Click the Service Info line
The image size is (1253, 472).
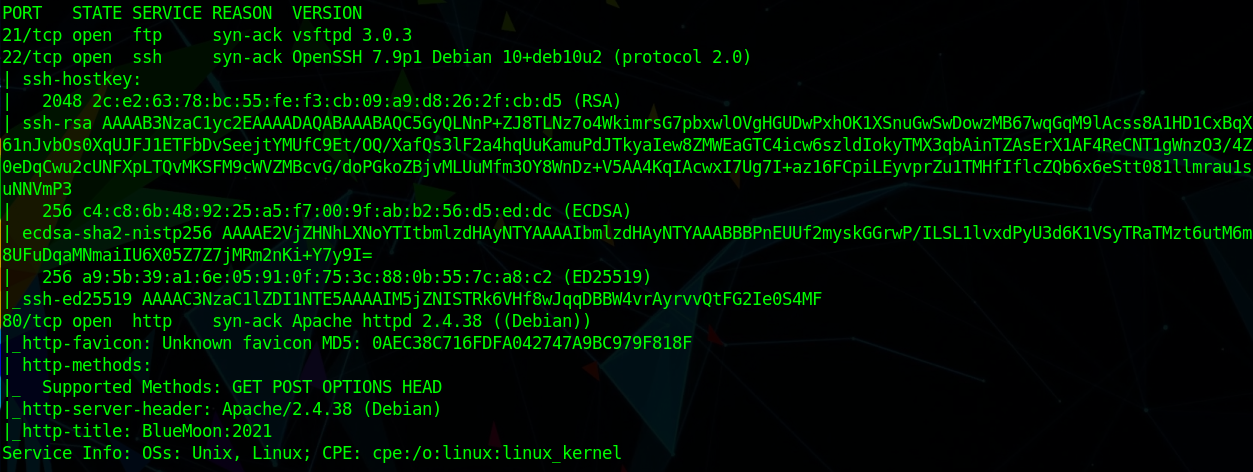pos(312,452)
